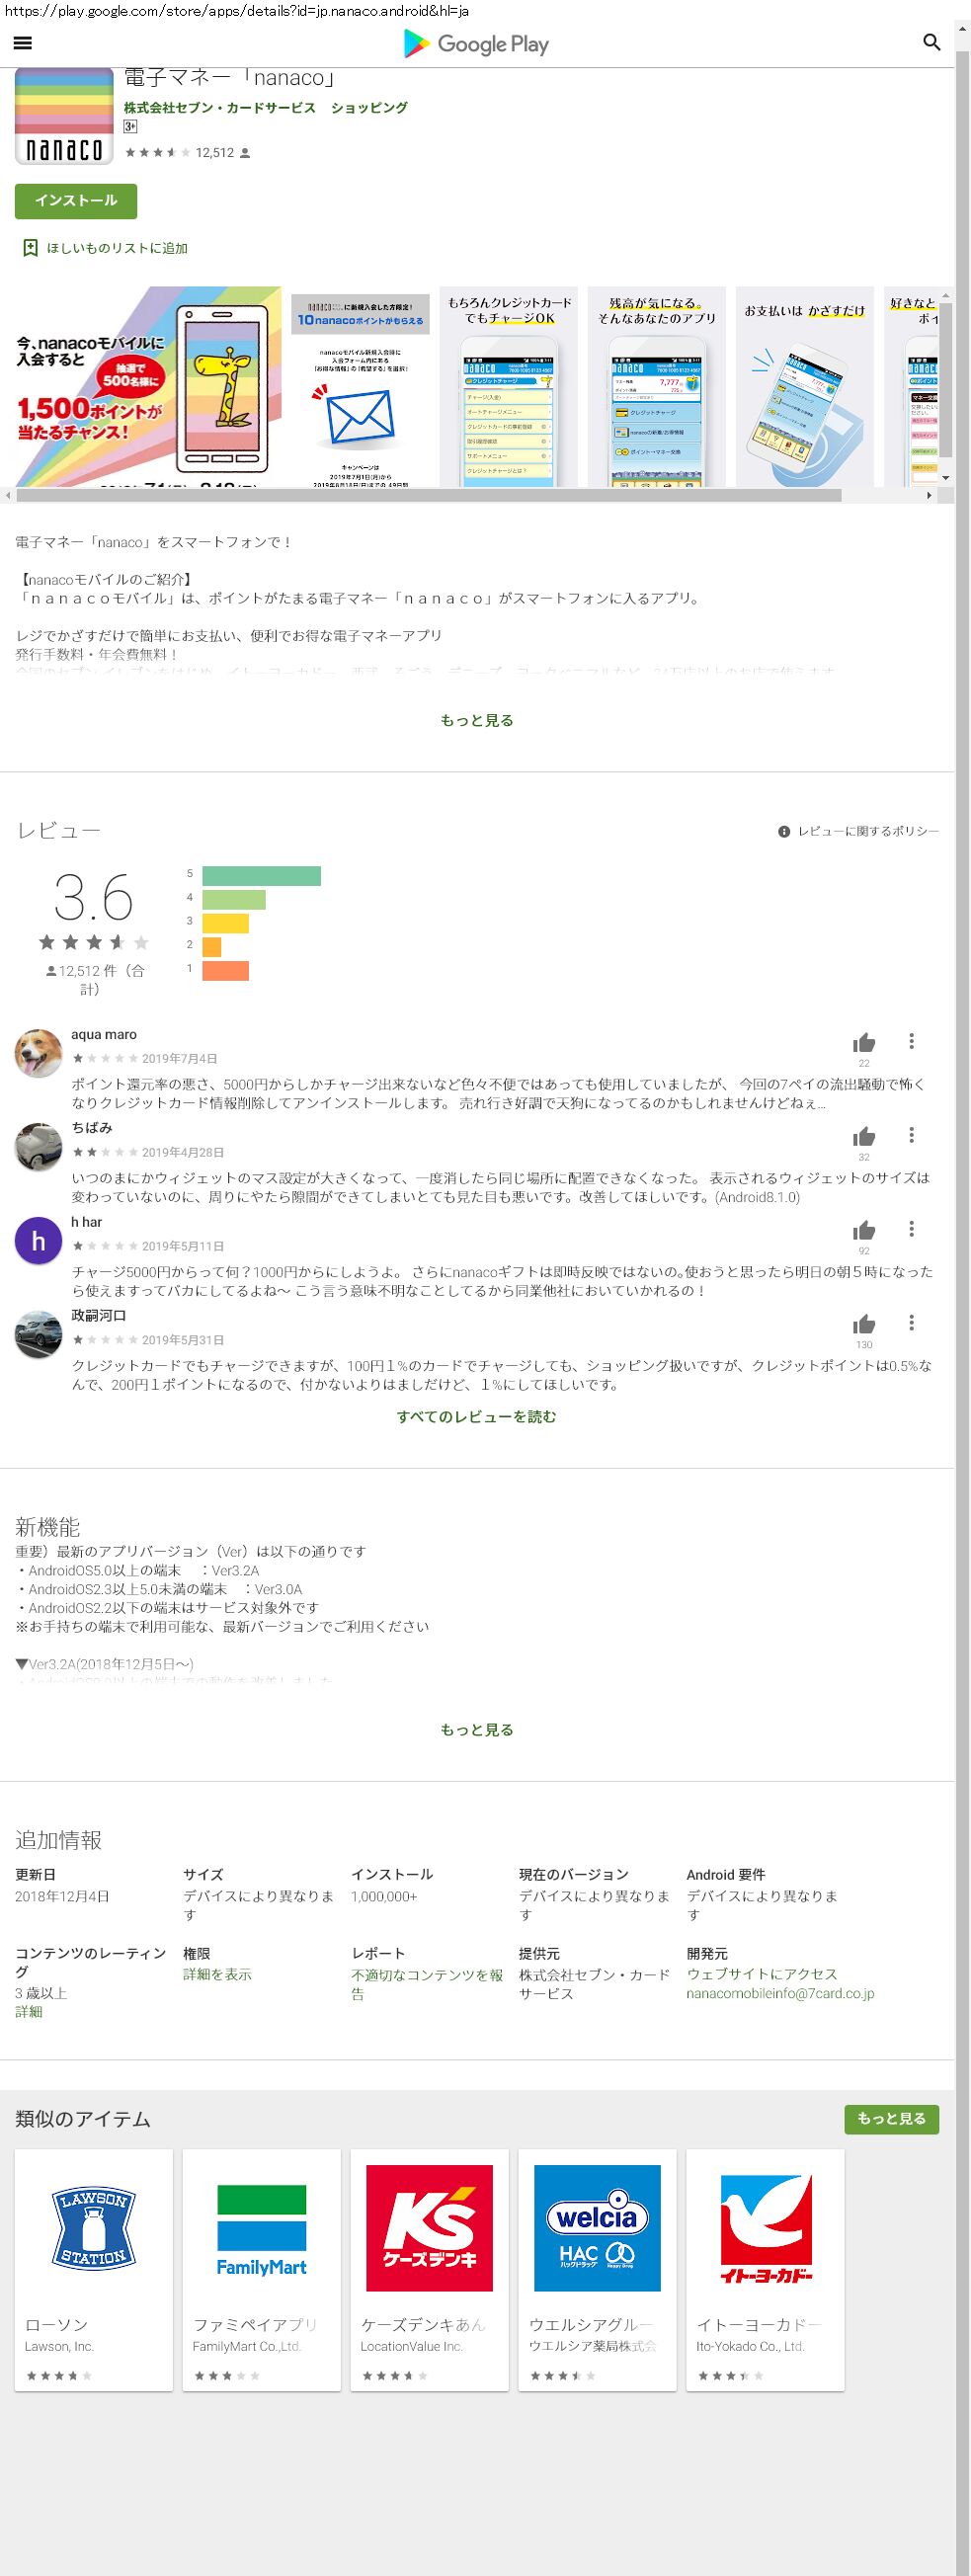This screenshot has width=971, height=2576.
Task: Click the green もっと見る similar items button
Action: click(892, 2119)
